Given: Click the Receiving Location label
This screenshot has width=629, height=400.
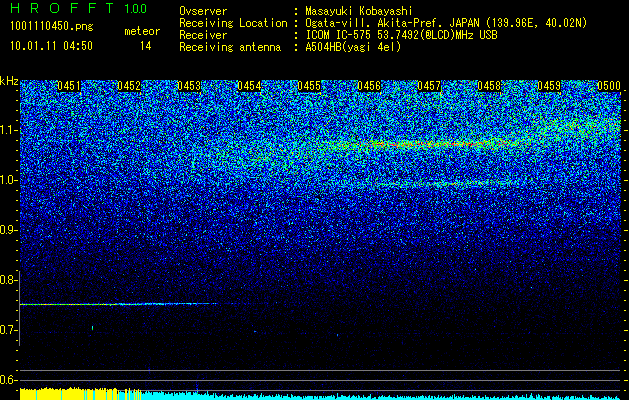Looking at the screenshot, I should pyautogui.click(x=233, y=23).
